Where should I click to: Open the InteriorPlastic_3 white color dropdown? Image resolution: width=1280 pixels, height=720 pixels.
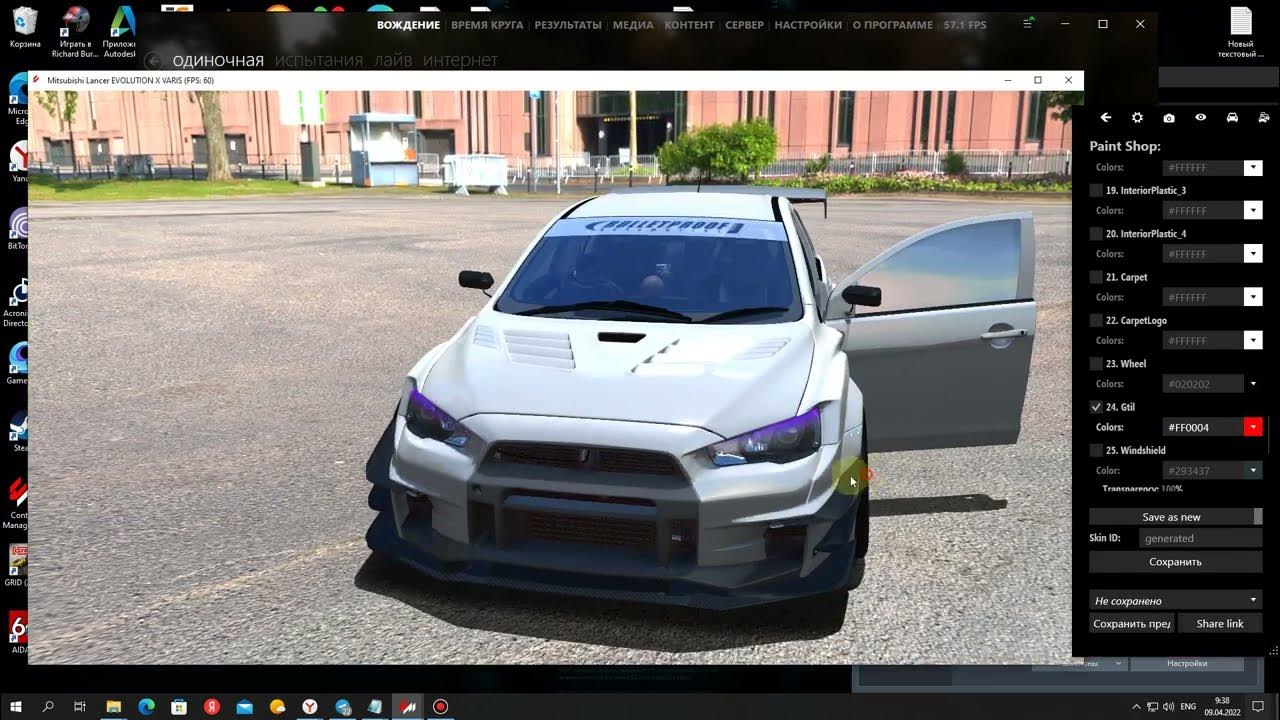(x=1252, y=211)
